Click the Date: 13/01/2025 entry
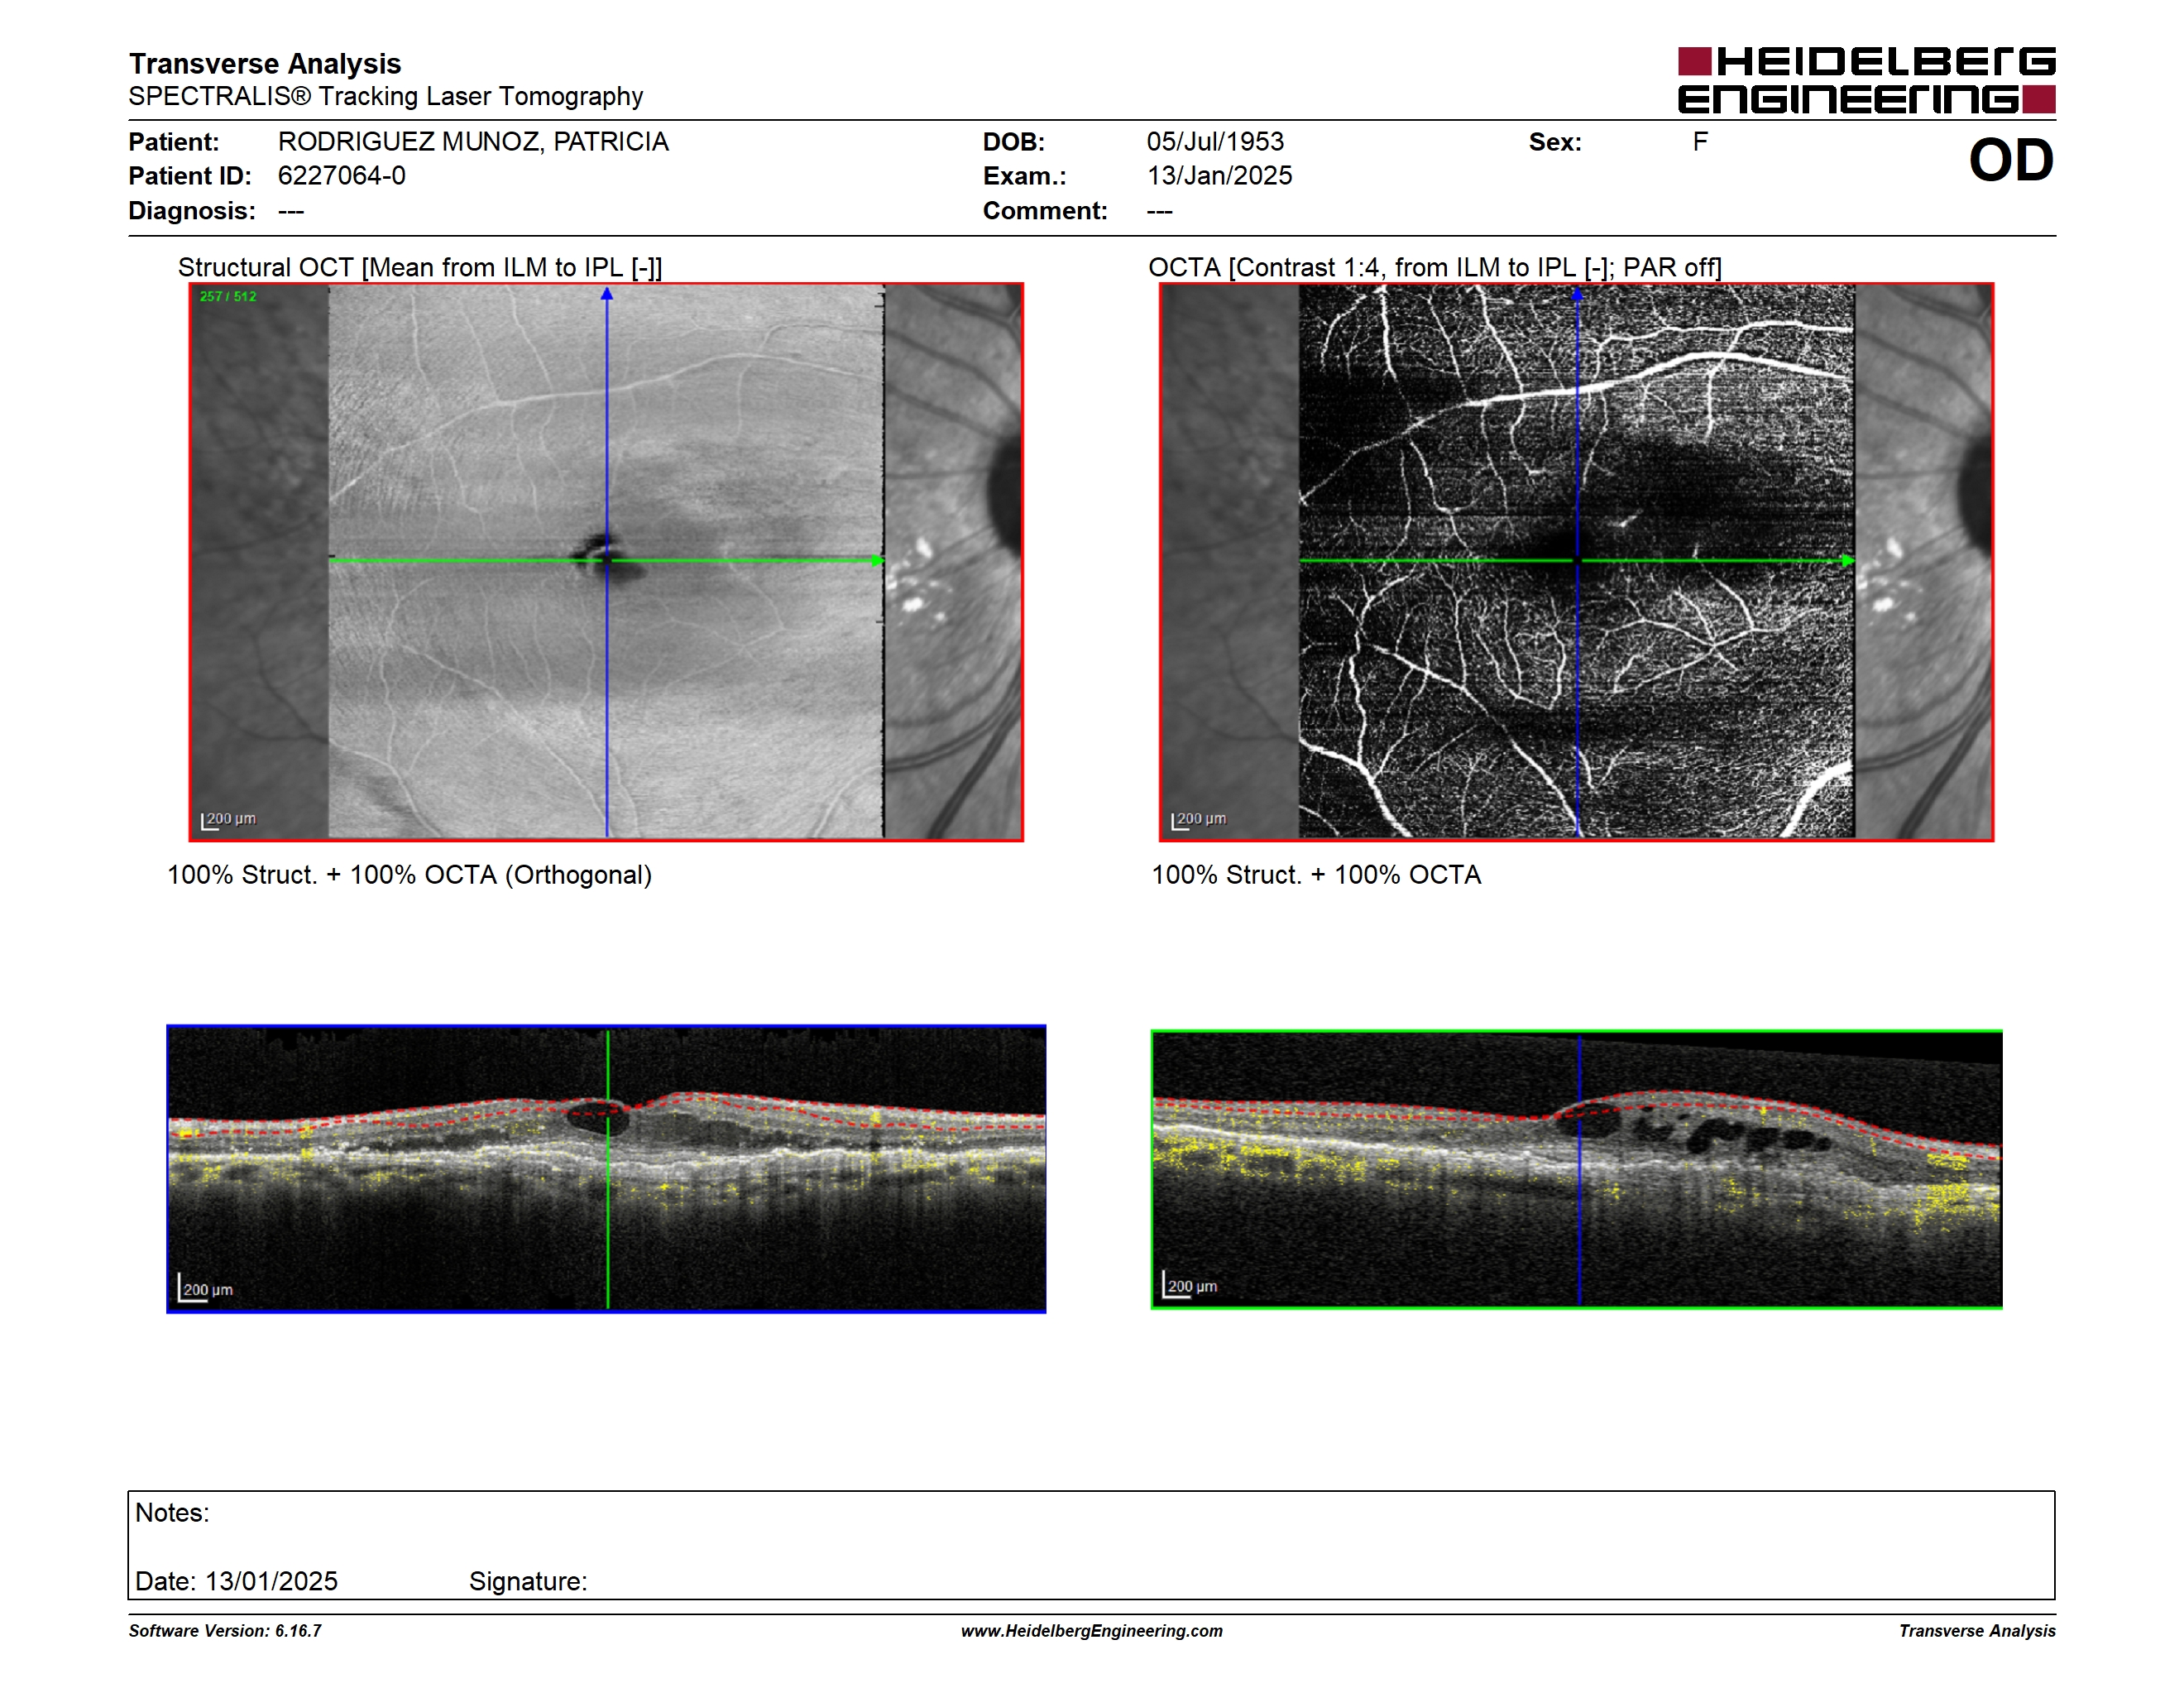This screenshot has height=1688, width=2184. tap(236, 1581)
